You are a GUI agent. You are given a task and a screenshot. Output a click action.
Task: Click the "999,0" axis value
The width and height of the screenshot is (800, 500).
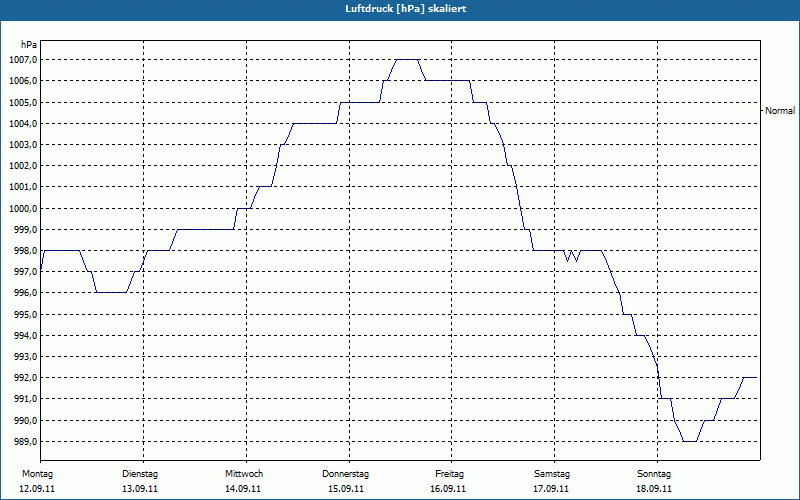25,230
